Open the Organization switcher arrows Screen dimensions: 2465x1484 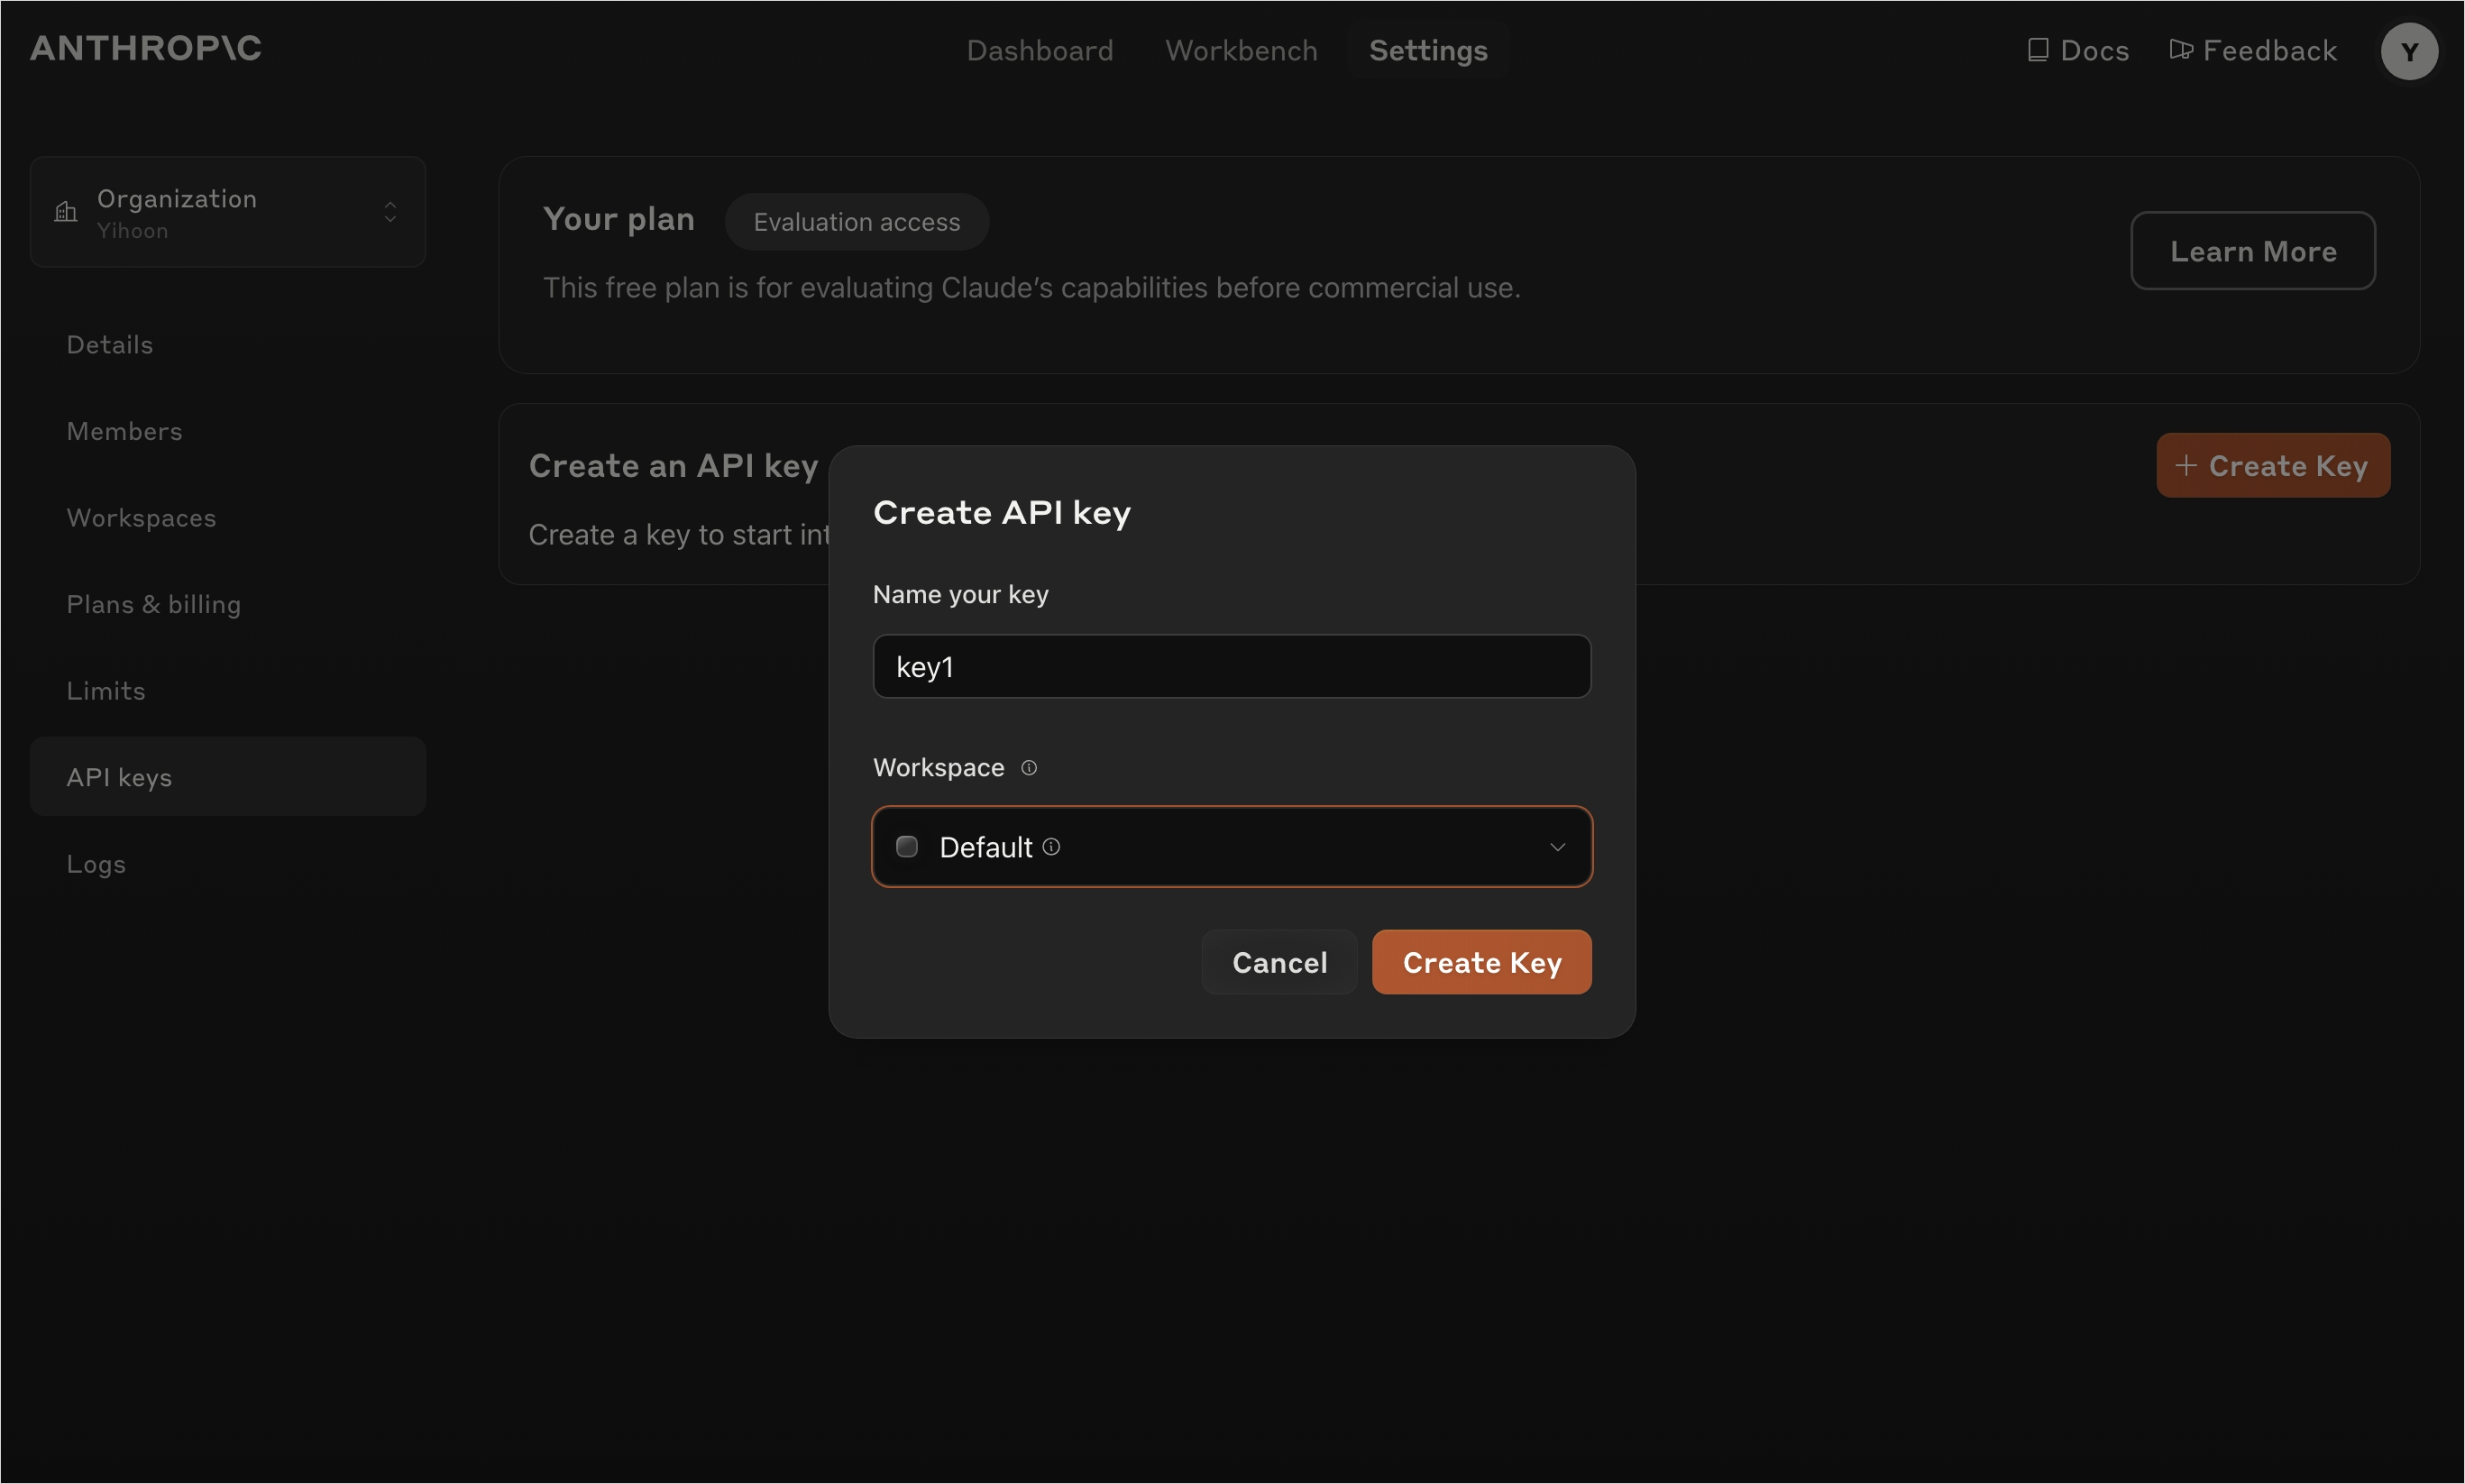pyautogui.click(x=390, y=212)
